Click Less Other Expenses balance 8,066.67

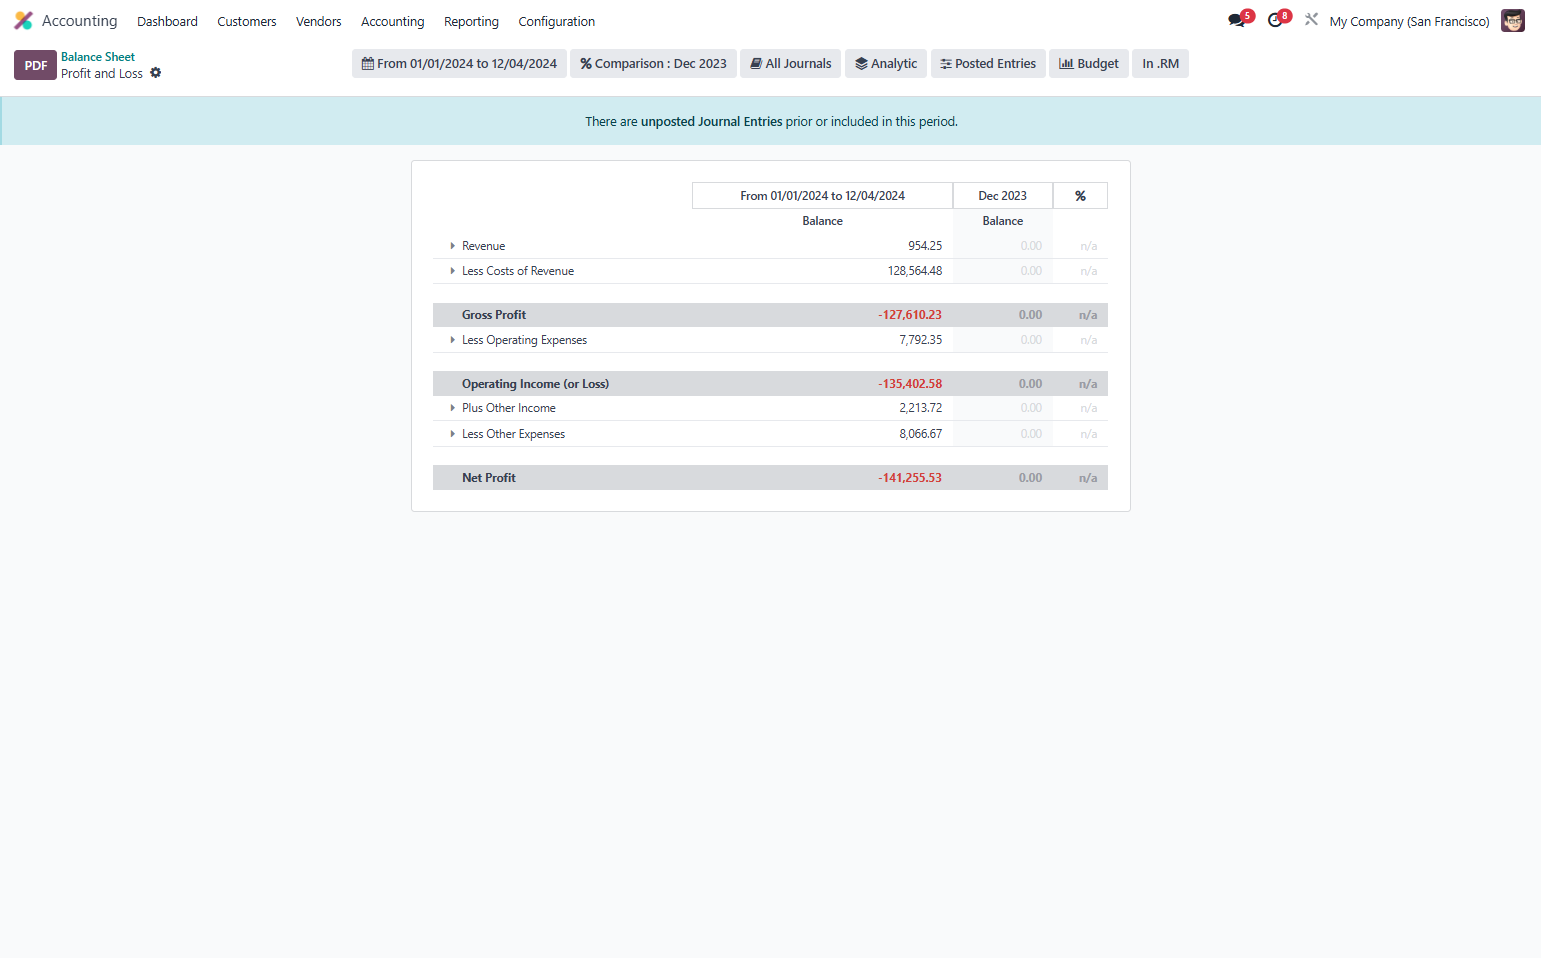tap(920, 434)
